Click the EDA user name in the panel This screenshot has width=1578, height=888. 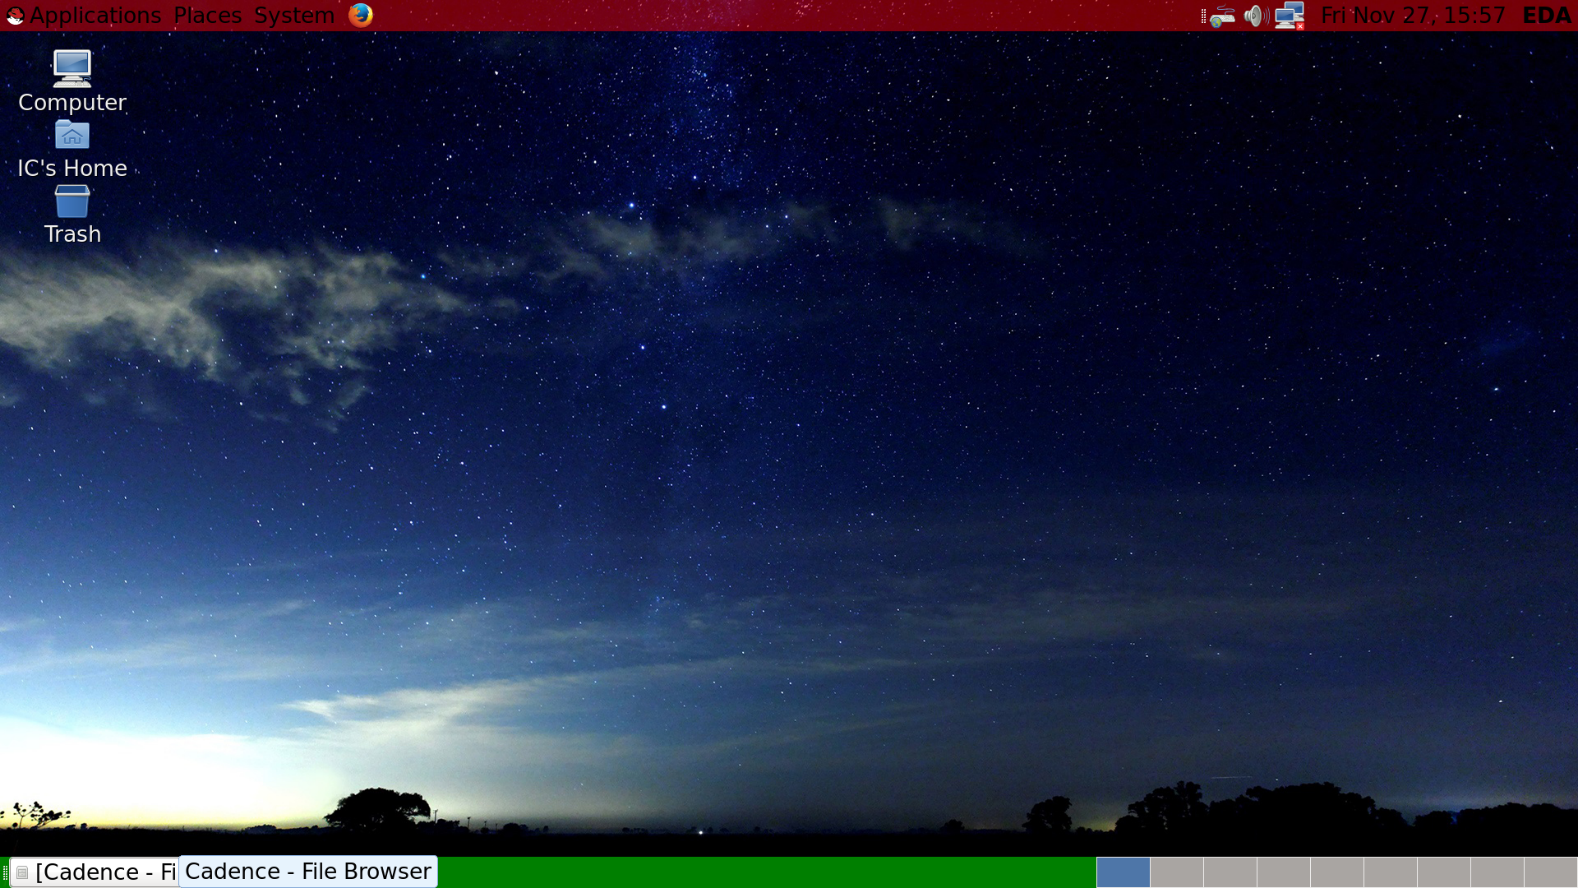pos(1546,16)
